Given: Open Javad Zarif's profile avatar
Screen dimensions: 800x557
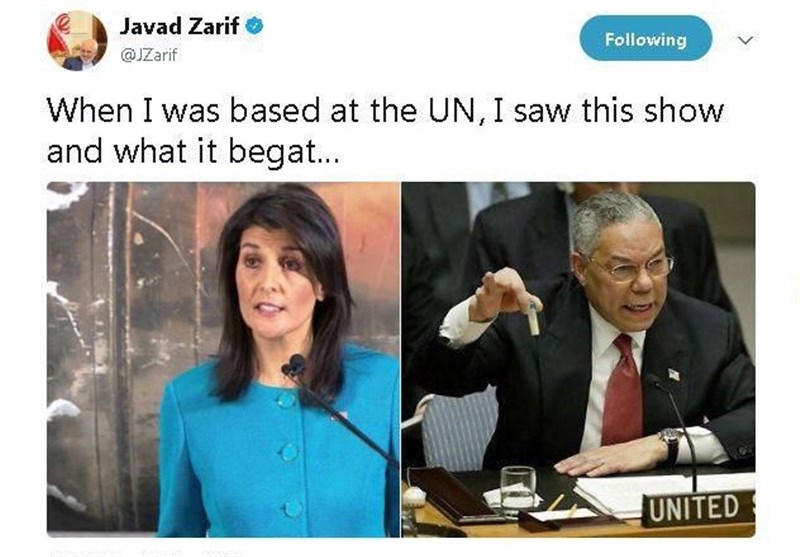Looking at the screenshot, I should [x=77, y=40].
